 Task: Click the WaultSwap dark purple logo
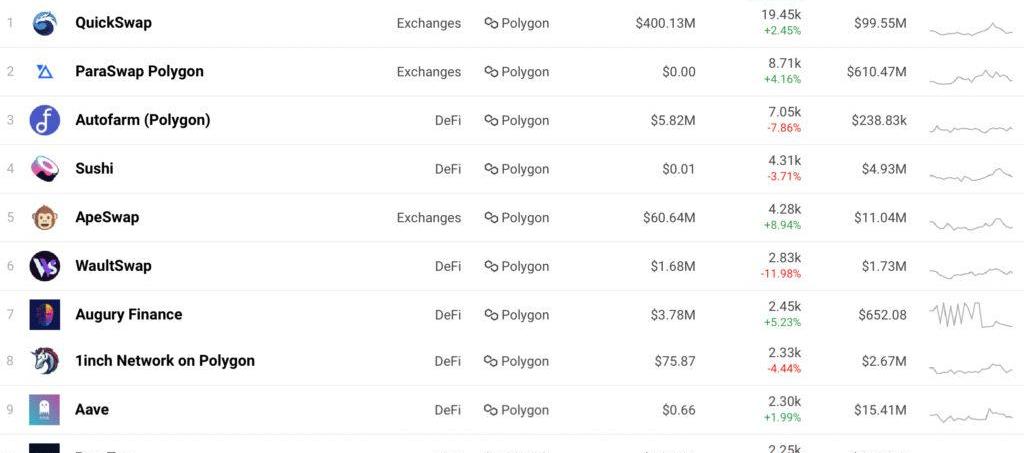click(44, 266)
